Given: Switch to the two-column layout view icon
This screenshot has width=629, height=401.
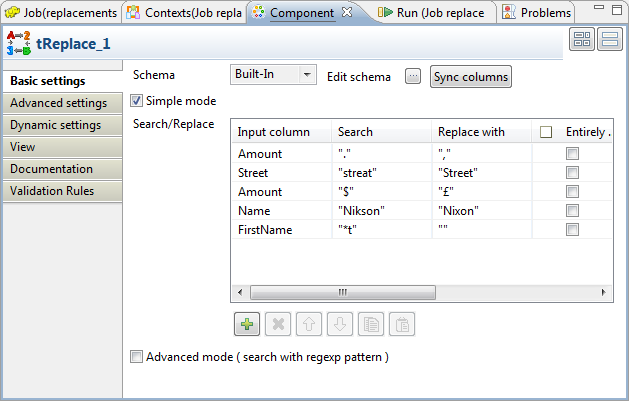Looking at the screenshot, I should tap(582, 40).
